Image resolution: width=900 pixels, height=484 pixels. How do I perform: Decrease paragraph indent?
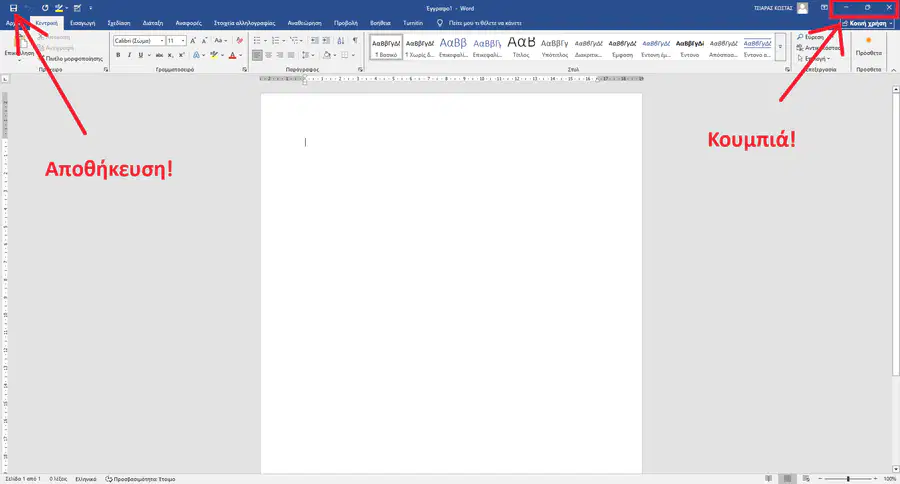coord(314,41)
